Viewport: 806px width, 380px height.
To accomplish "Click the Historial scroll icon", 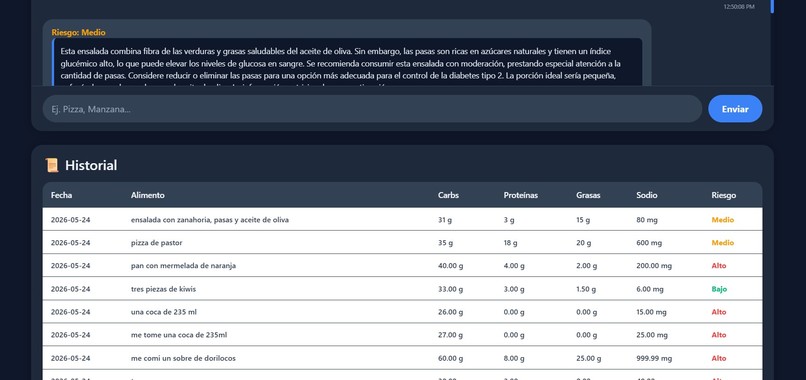I will (52, 165).
